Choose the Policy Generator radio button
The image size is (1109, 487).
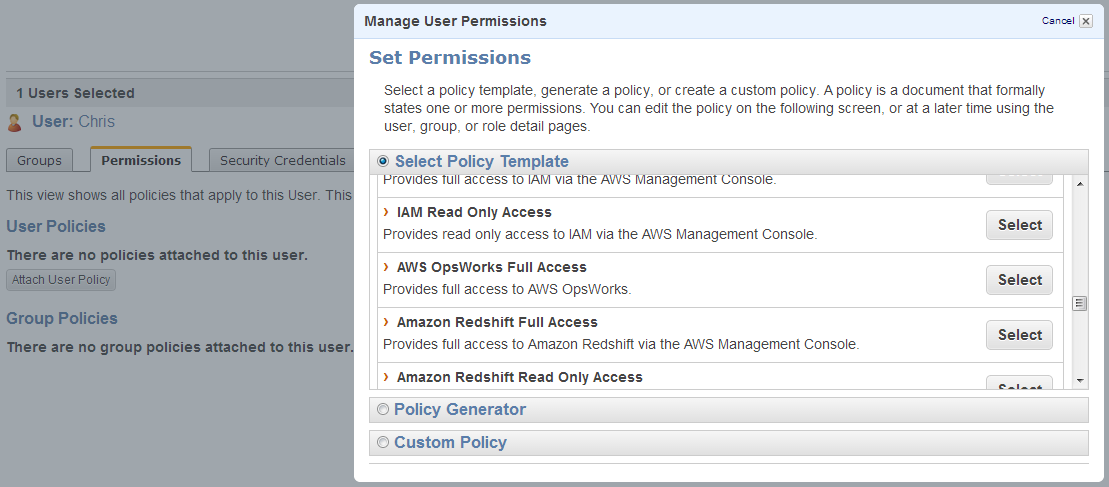point(383,409)
